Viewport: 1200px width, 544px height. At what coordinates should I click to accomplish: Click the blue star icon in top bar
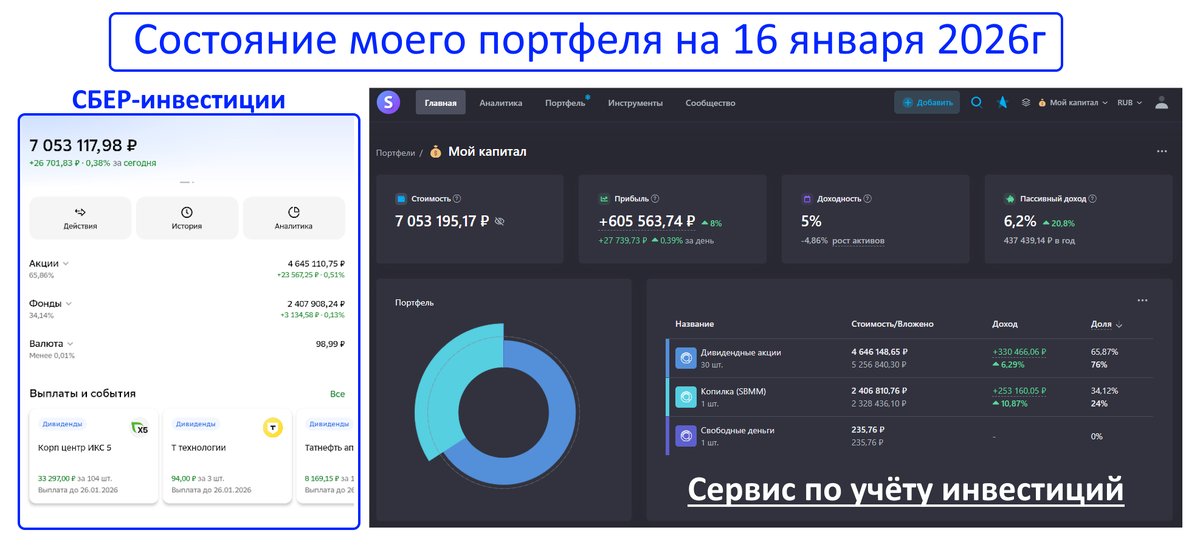(x=1002, y=102)
